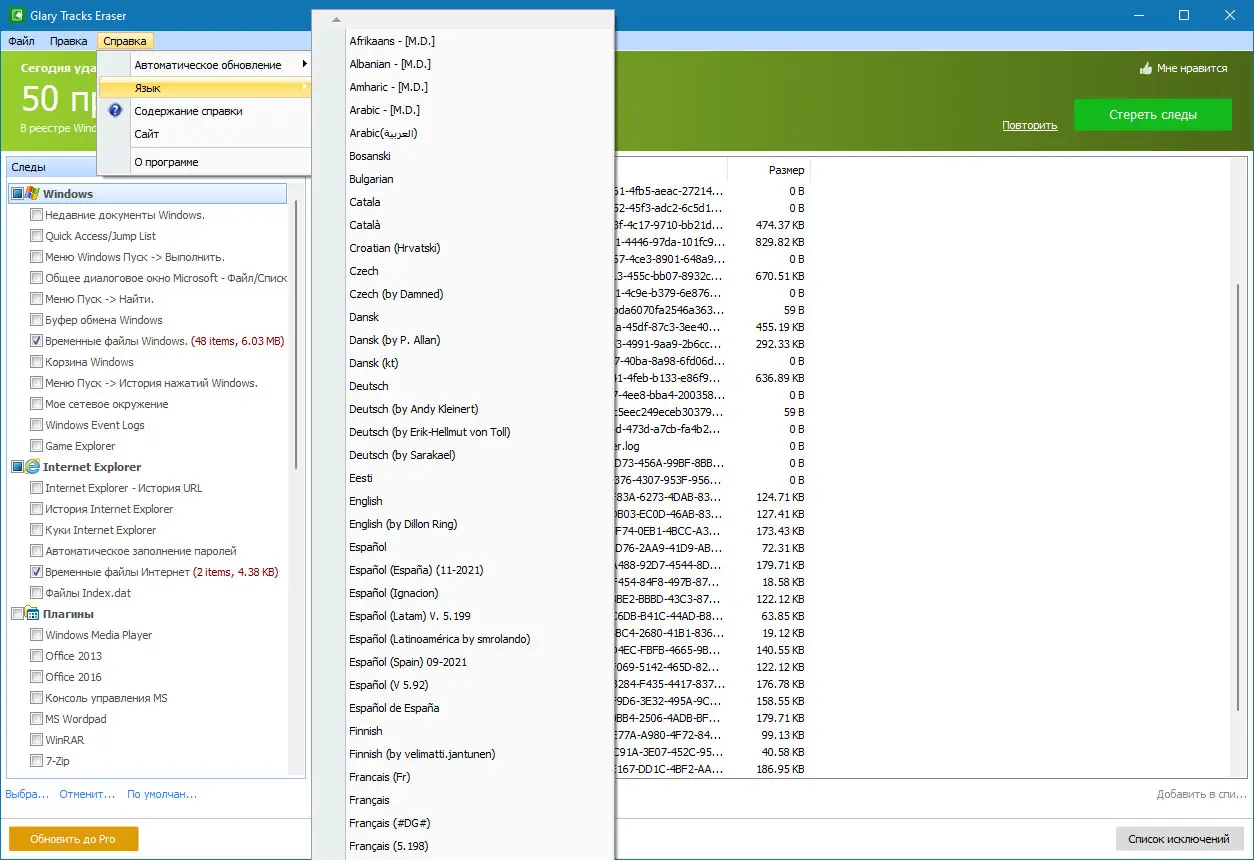
Task: Enable the Куки Internet Explorer checkbox
Action: tap(36, 530)
